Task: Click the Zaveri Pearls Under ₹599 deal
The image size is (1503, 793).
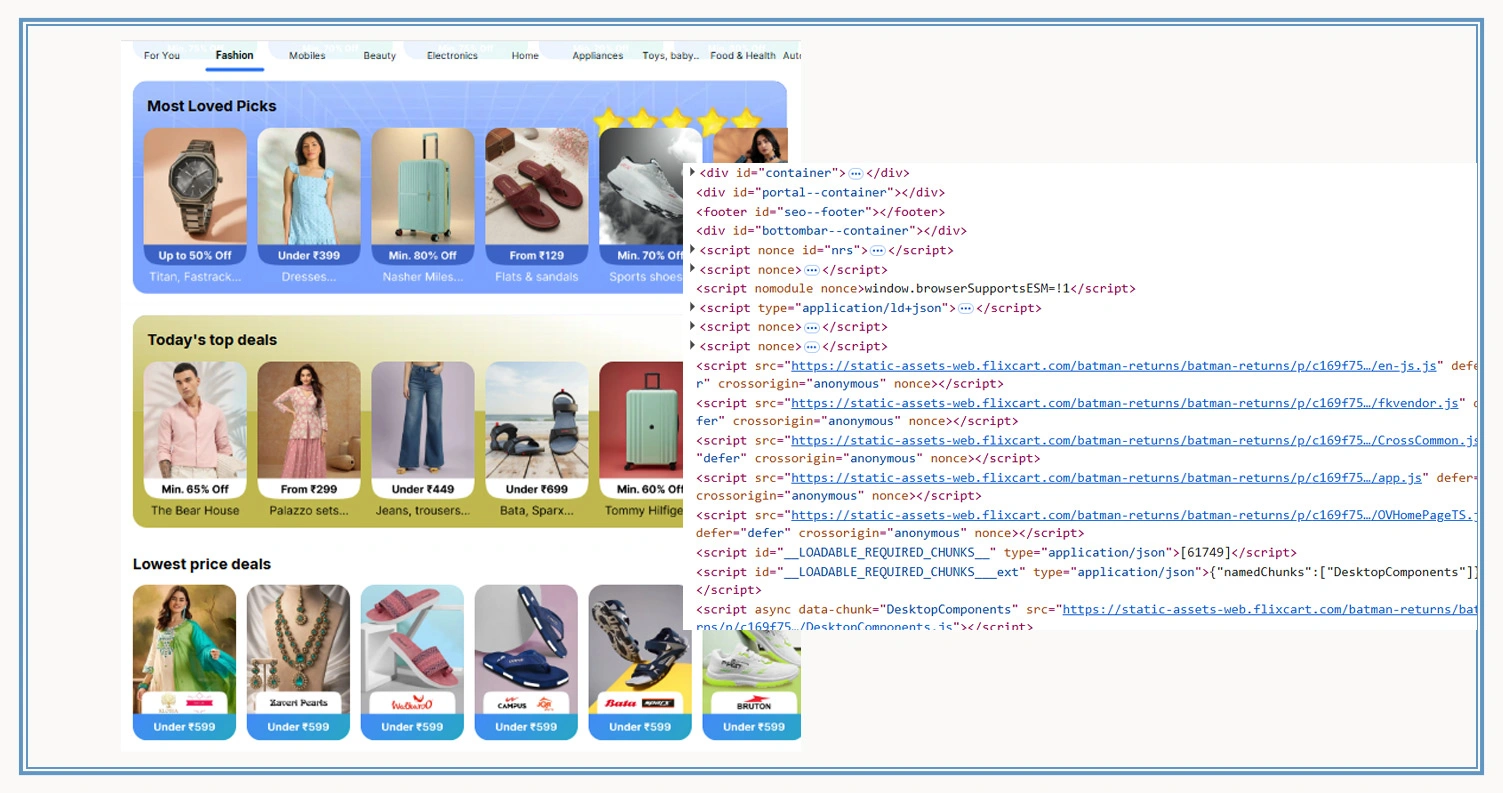Action: pyautogui.click(x=298, y=660)
